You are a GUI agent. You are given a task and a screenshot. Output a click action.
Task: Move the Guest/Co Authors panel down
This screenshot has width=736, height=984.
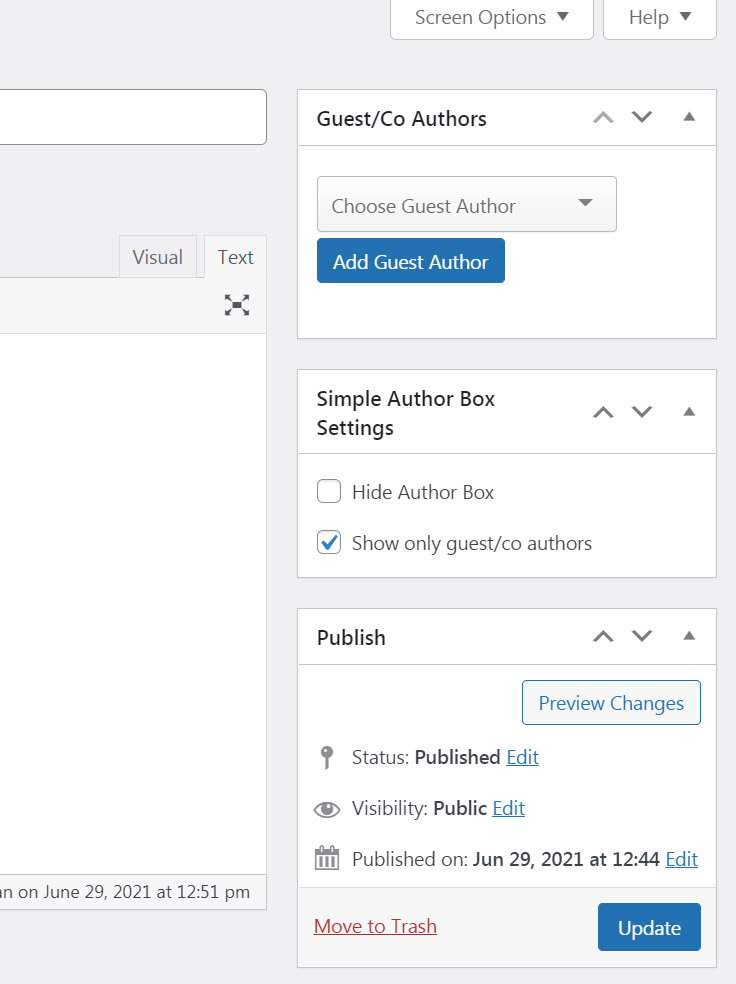click(x=641, y=117)
